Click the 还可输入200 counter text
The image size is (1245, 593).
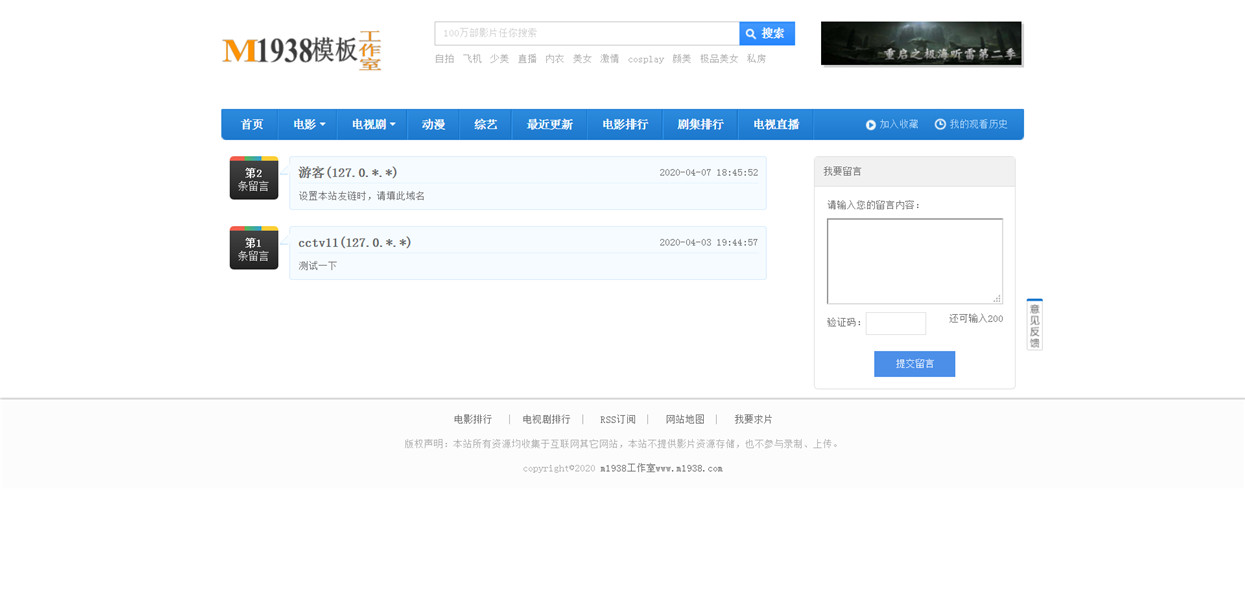click(x=976, y=318)
